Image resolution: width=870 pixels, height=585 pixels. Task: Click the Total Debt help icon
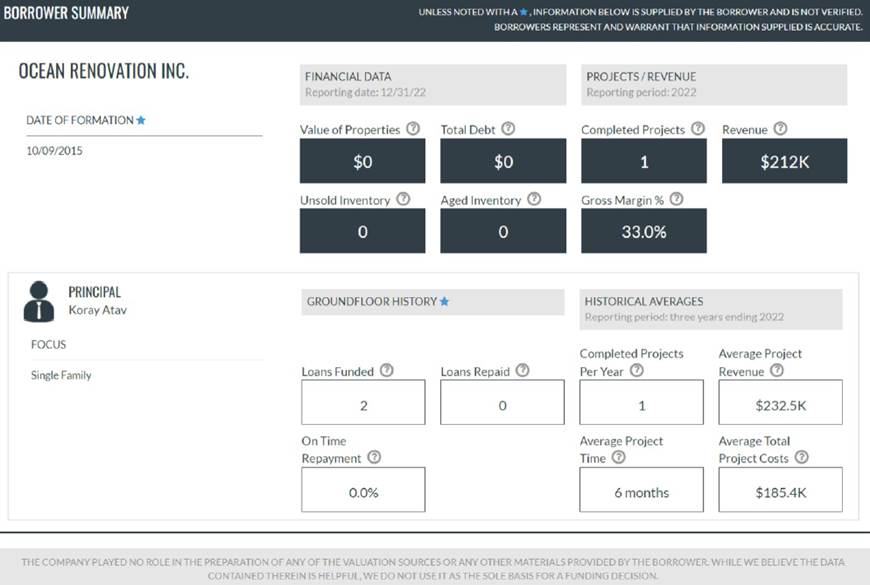(508, 129)
